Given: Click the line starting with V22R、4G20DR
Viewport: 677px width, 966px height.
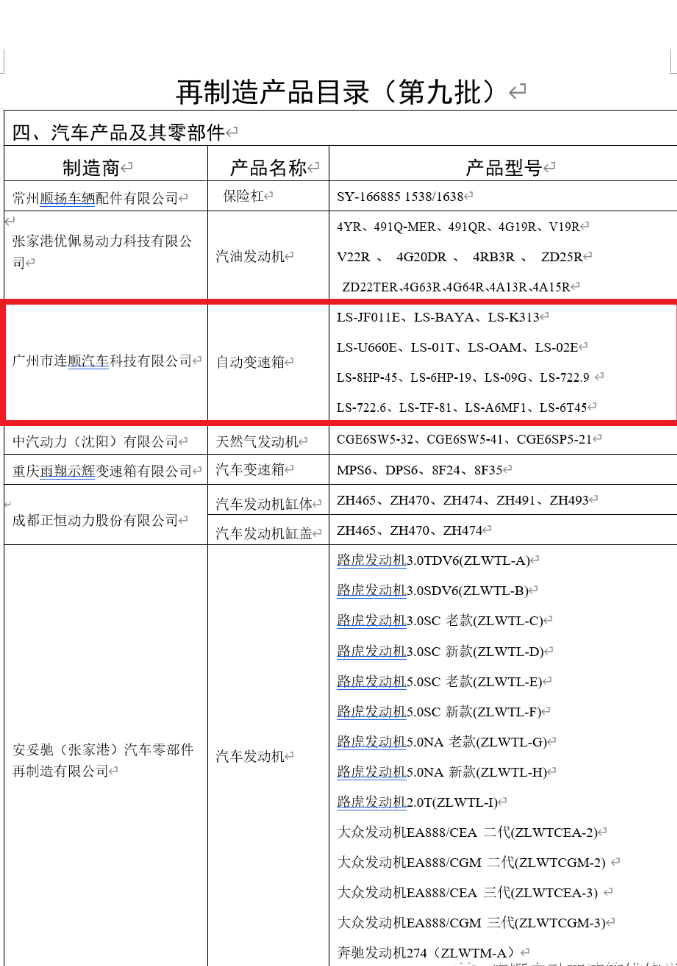Looking at the screenshot, I should [460, 256].
